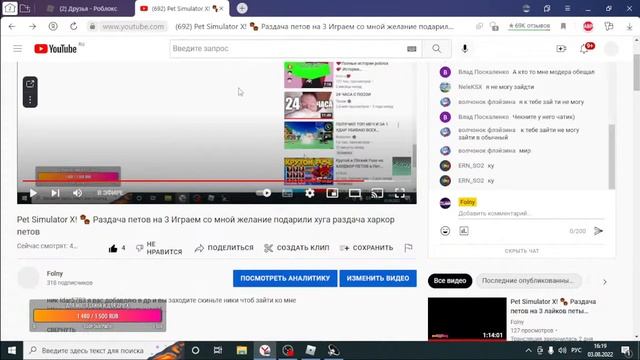Switch to the Друзья - Роблокс browser tab

tap(88, 9)
